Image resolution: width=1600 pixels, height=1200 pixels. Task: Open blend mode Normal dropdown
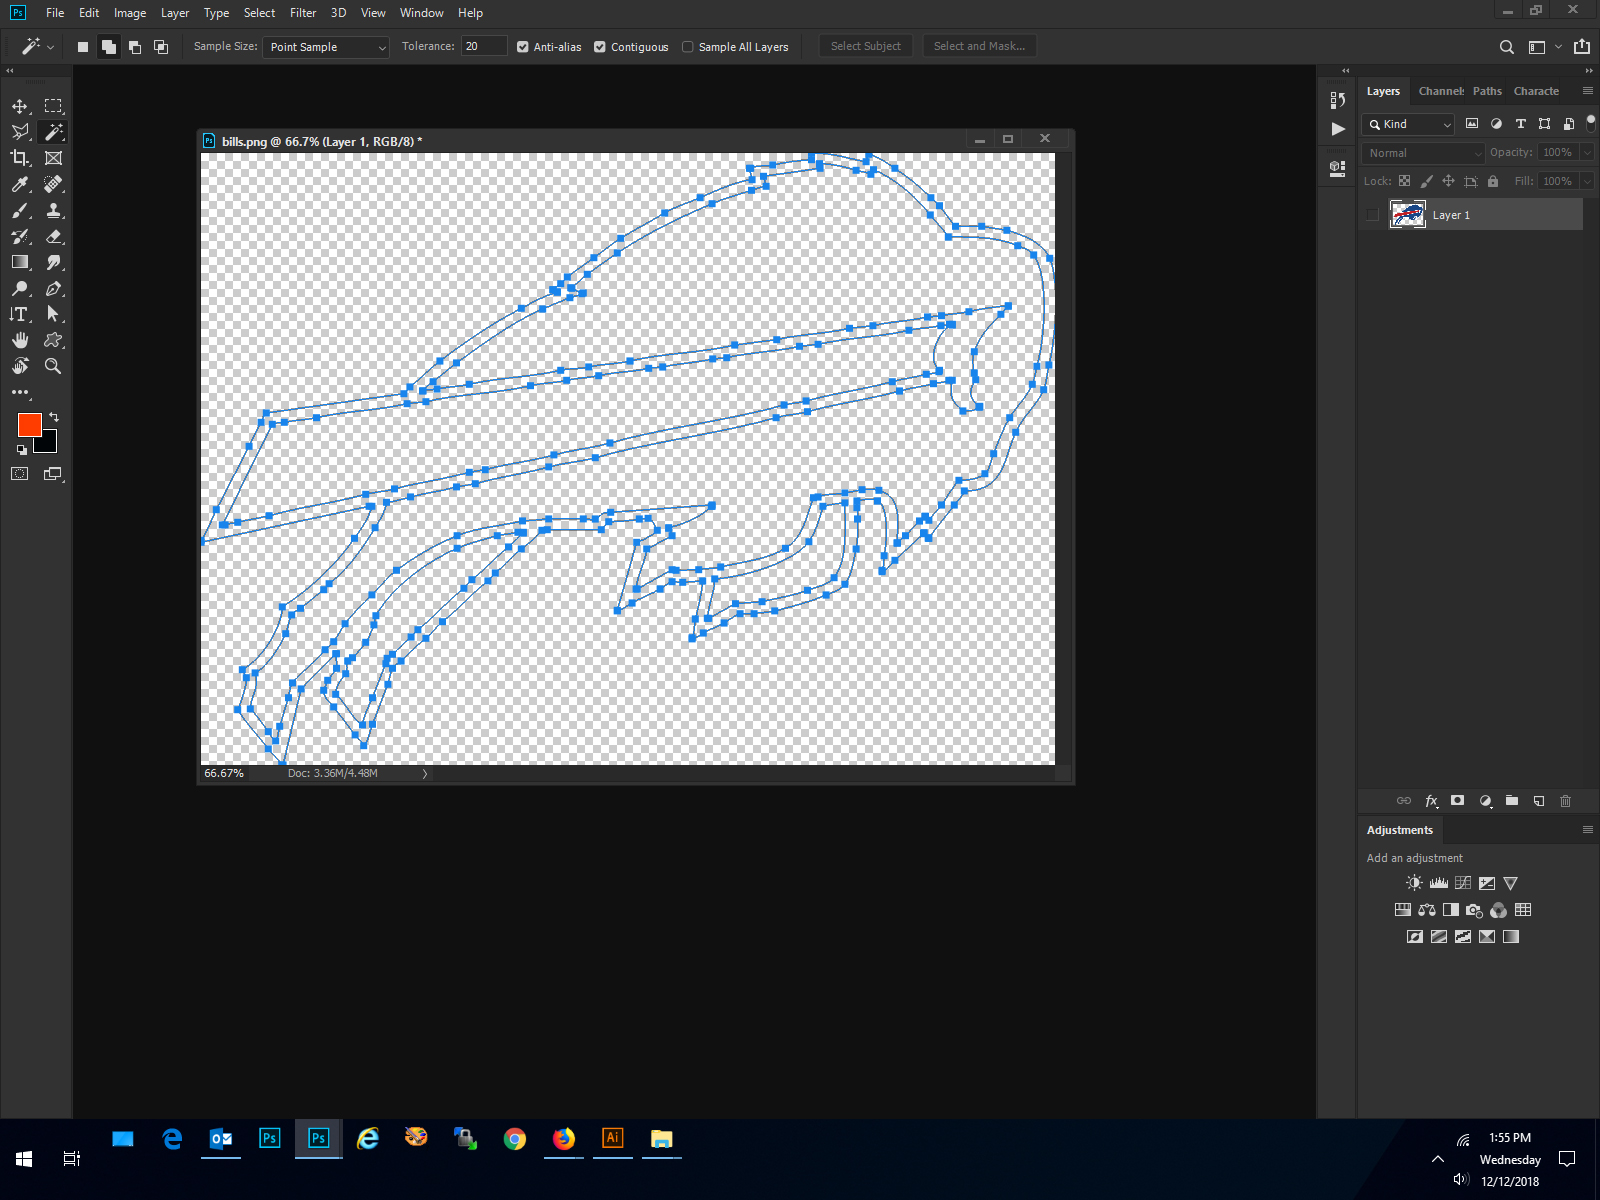pos(1424,153)
